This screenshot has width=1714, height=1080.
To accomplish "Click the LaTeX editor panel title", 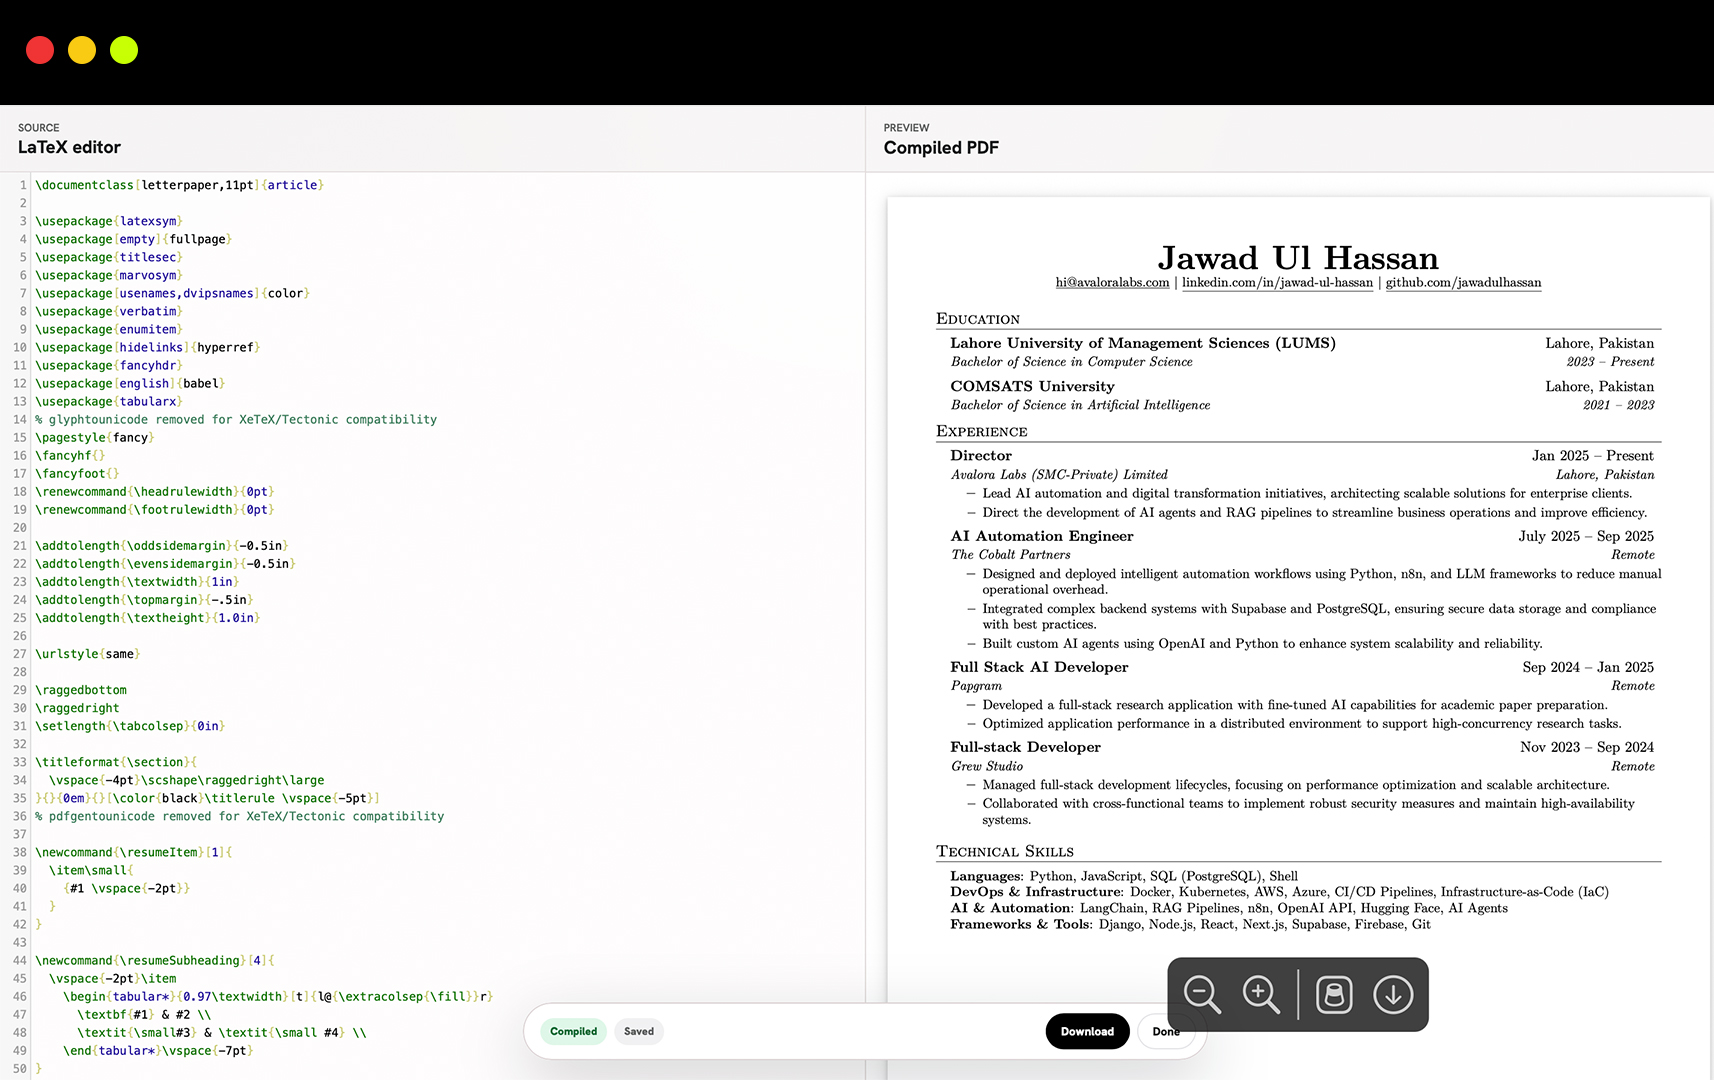I will (x=69, y=147).
